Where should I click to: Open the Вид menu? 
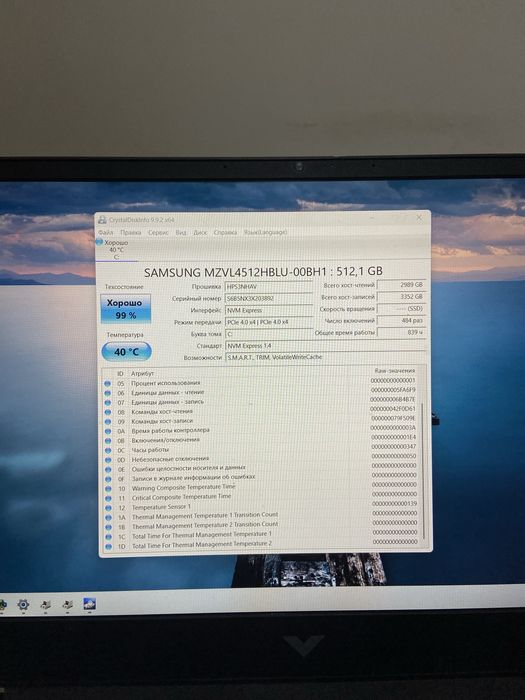point(181,233)
